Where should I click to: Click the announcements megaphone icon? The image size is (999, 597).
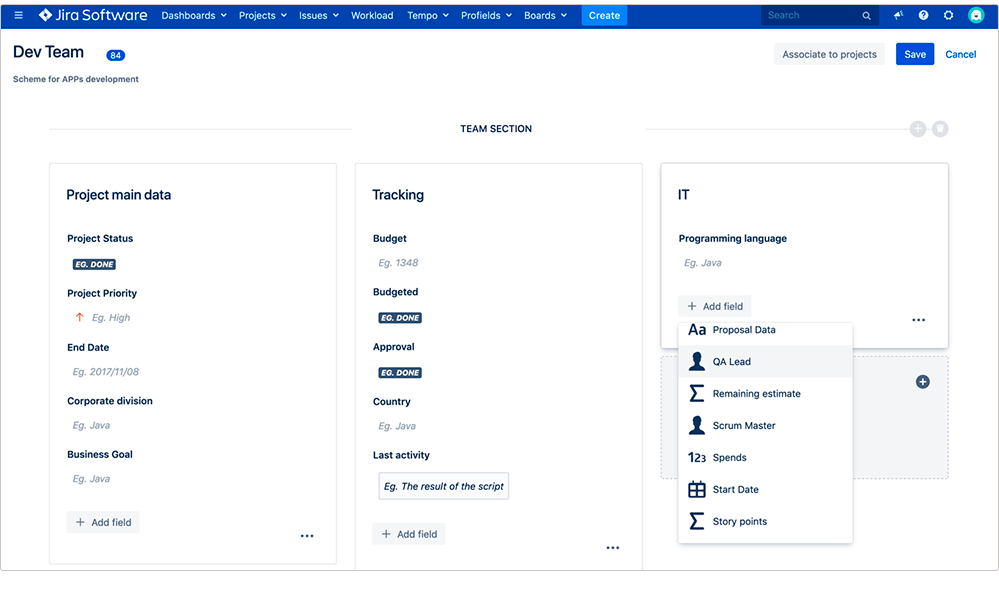(898, 15)
